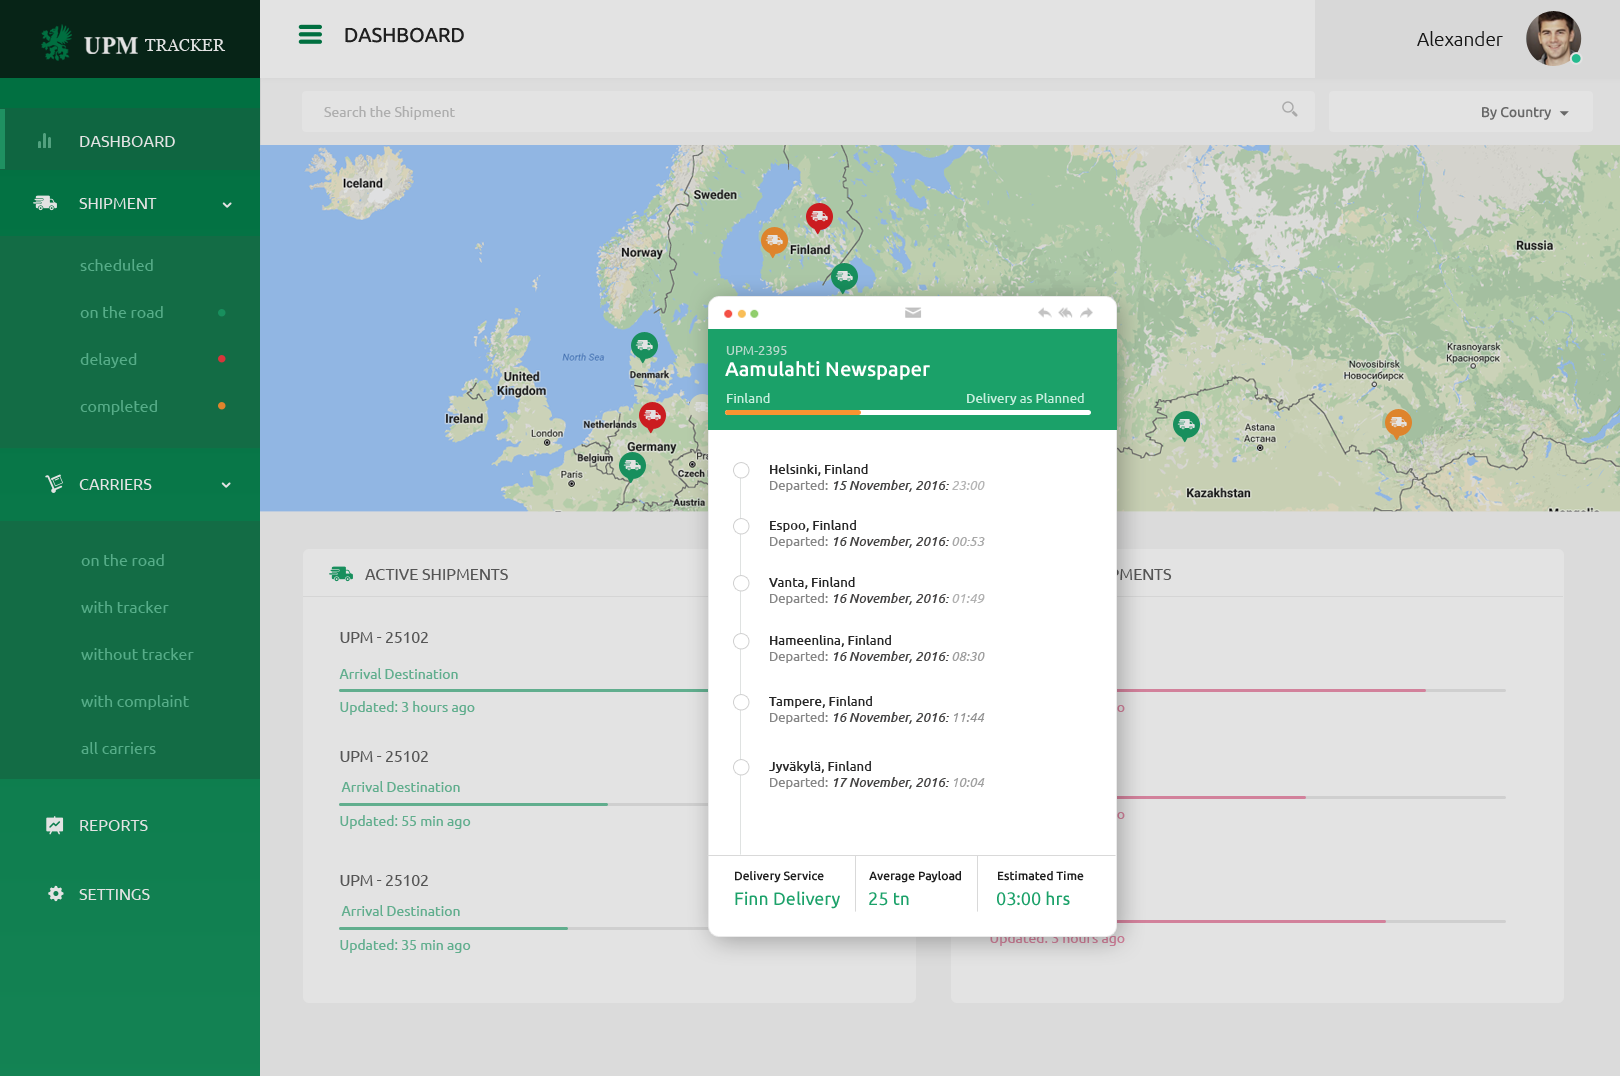Open on the road under Carriers

[x=123, y=560]
